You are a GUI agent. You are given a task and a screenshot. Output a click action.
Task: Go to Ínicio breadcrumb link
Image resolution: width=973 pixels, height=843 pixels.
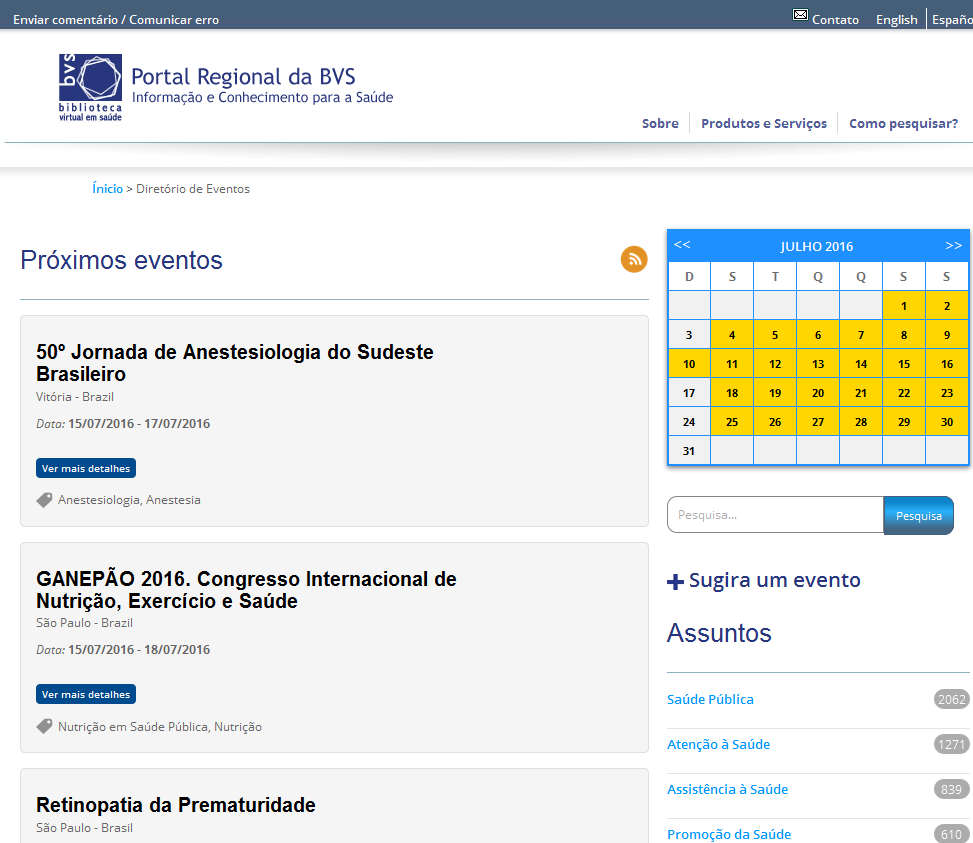tap(107, 189)
